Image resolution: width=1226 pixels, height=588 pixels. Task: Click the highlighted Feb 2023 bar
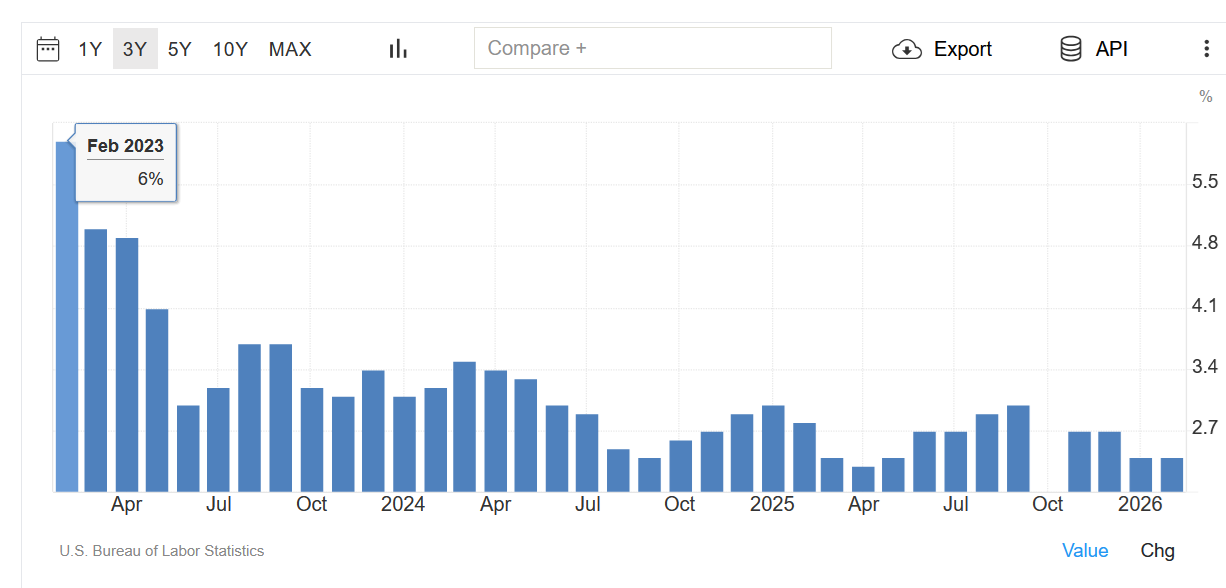(66, 317)
